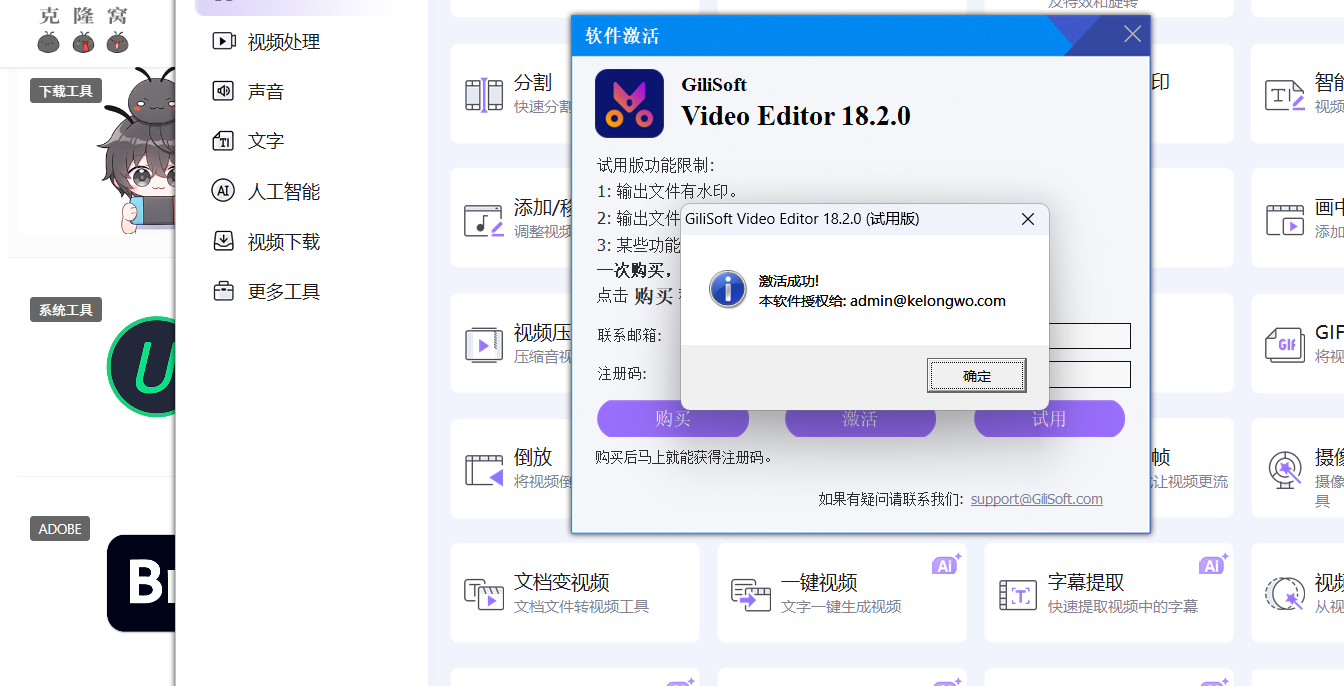
Task: Click the 购买 button
Action: [673, 419]
